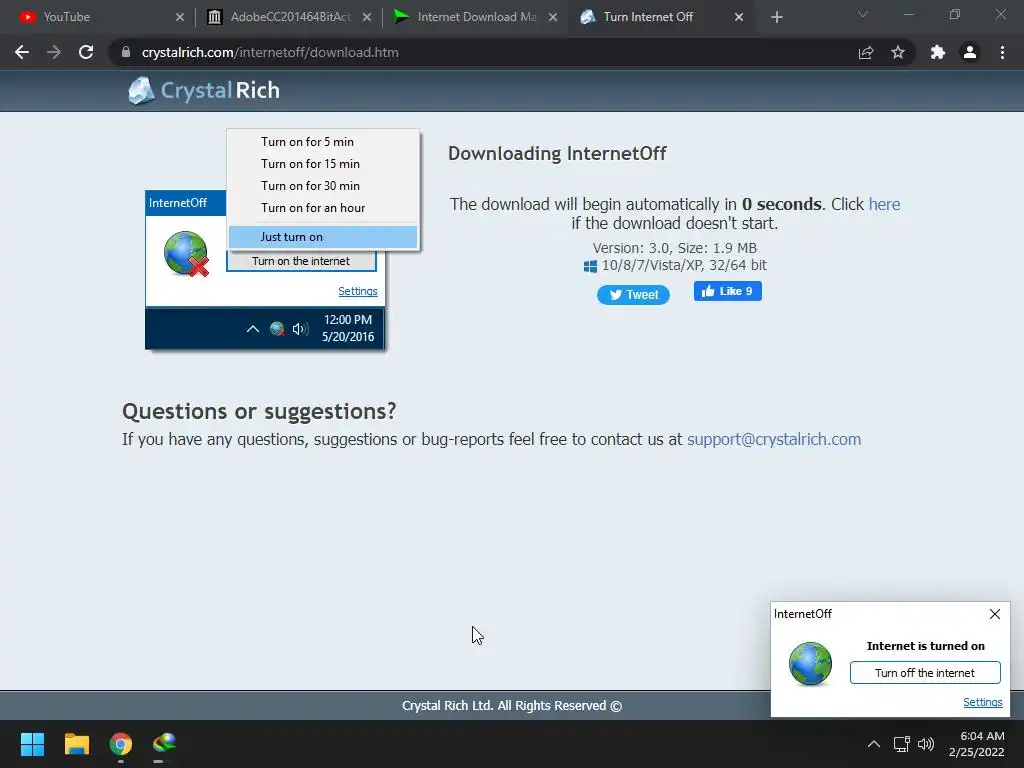Screen dimensions: 1024x768
Task: Close the AdobeCC tab
Action: click(367, 17)
